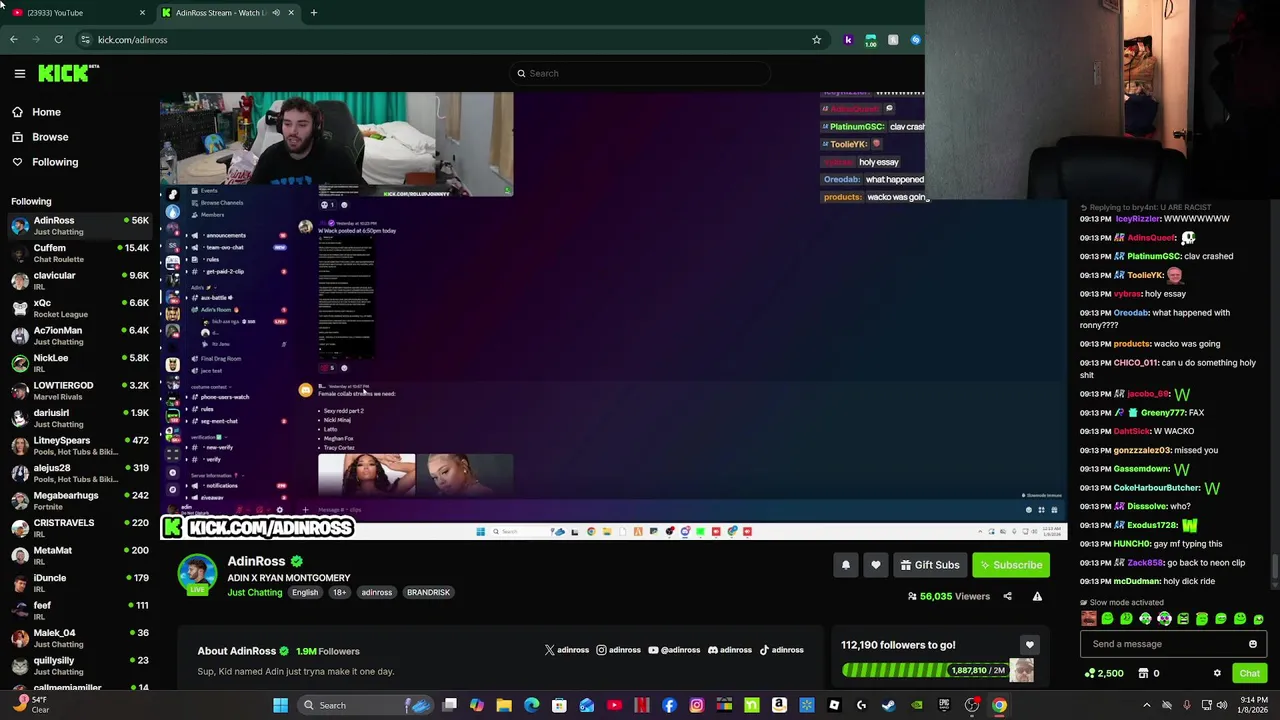Viewport: 1280px width, 720px height.
Task: Click the Just Chatting category link
Action: pos(255,592)
